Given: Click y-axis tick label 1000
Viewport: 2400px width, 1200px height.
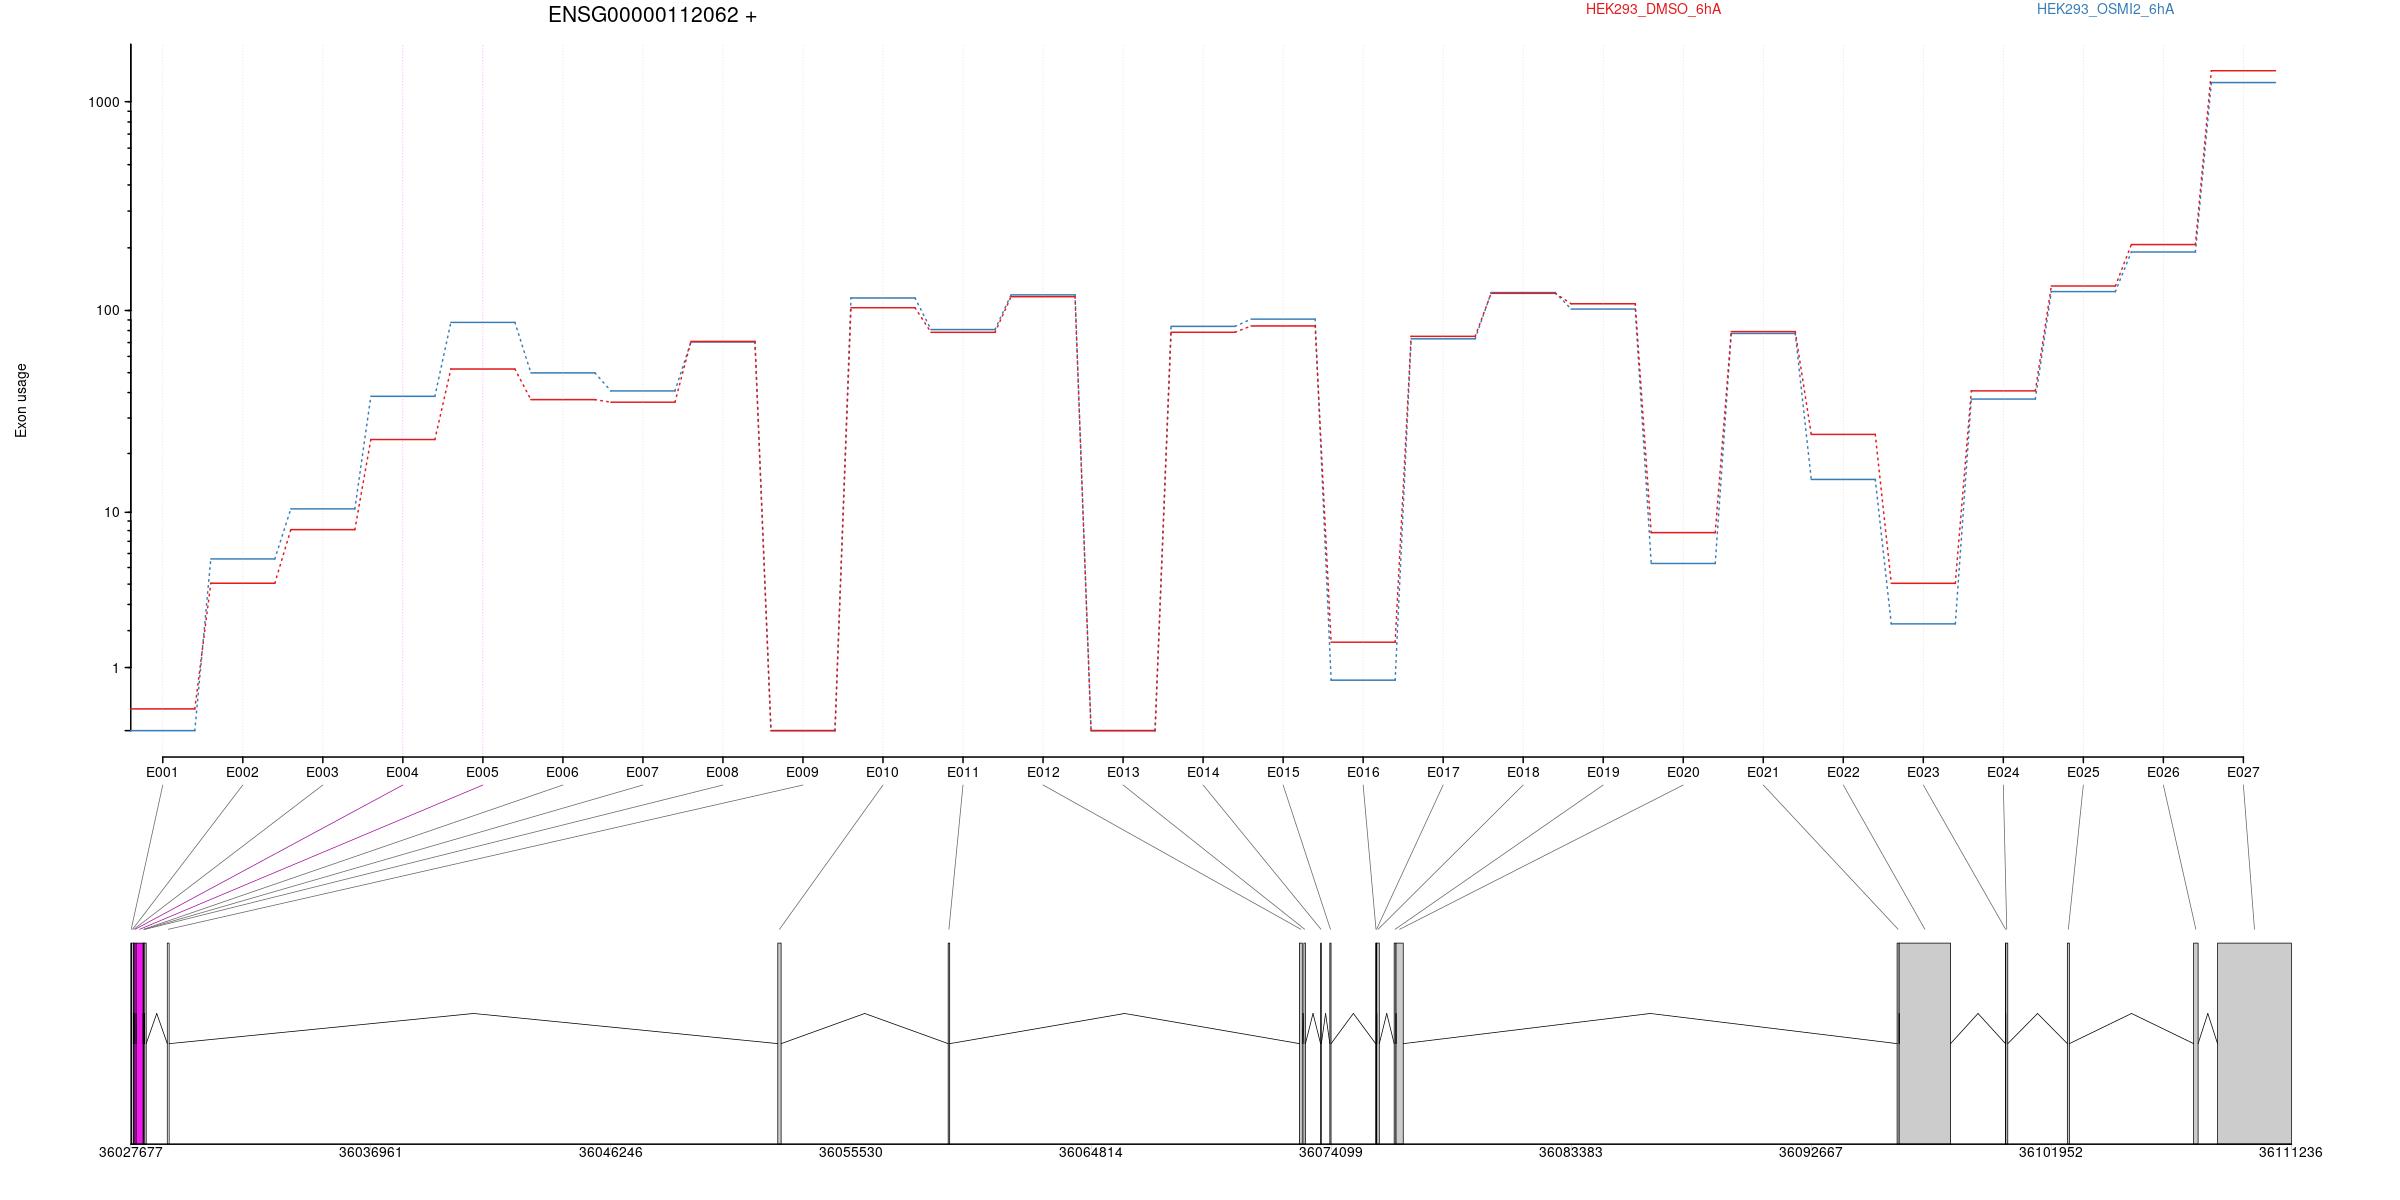Looking at the screenshot, I should pos(104,102).
